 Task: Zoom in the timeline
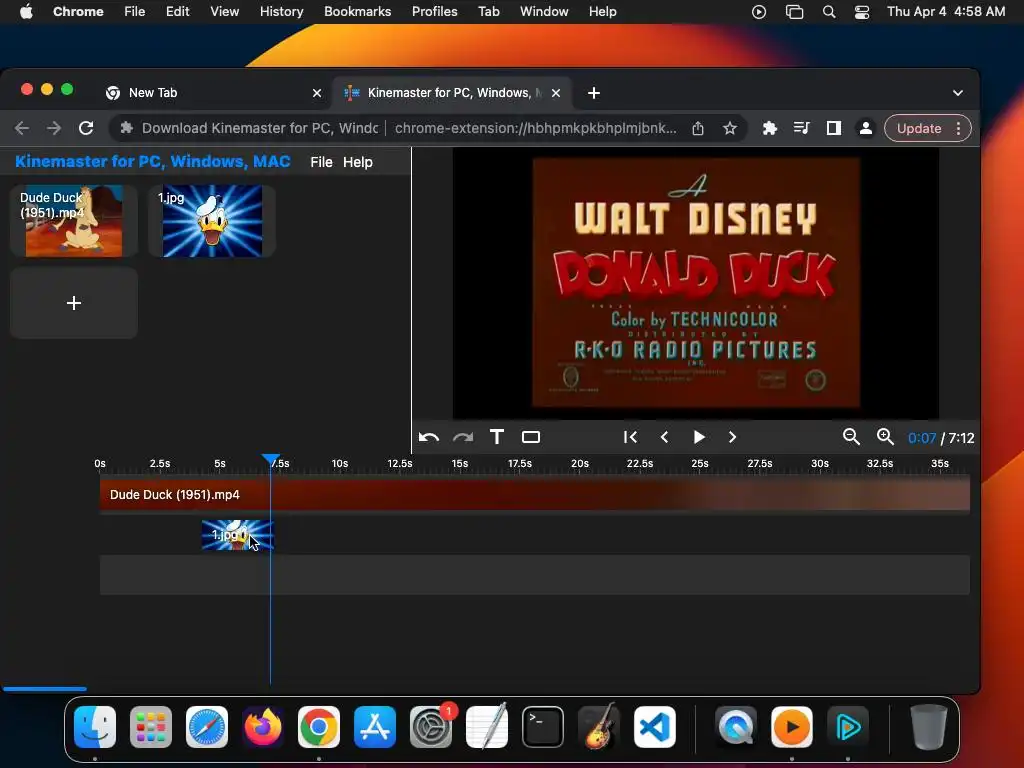coord(885,437)
